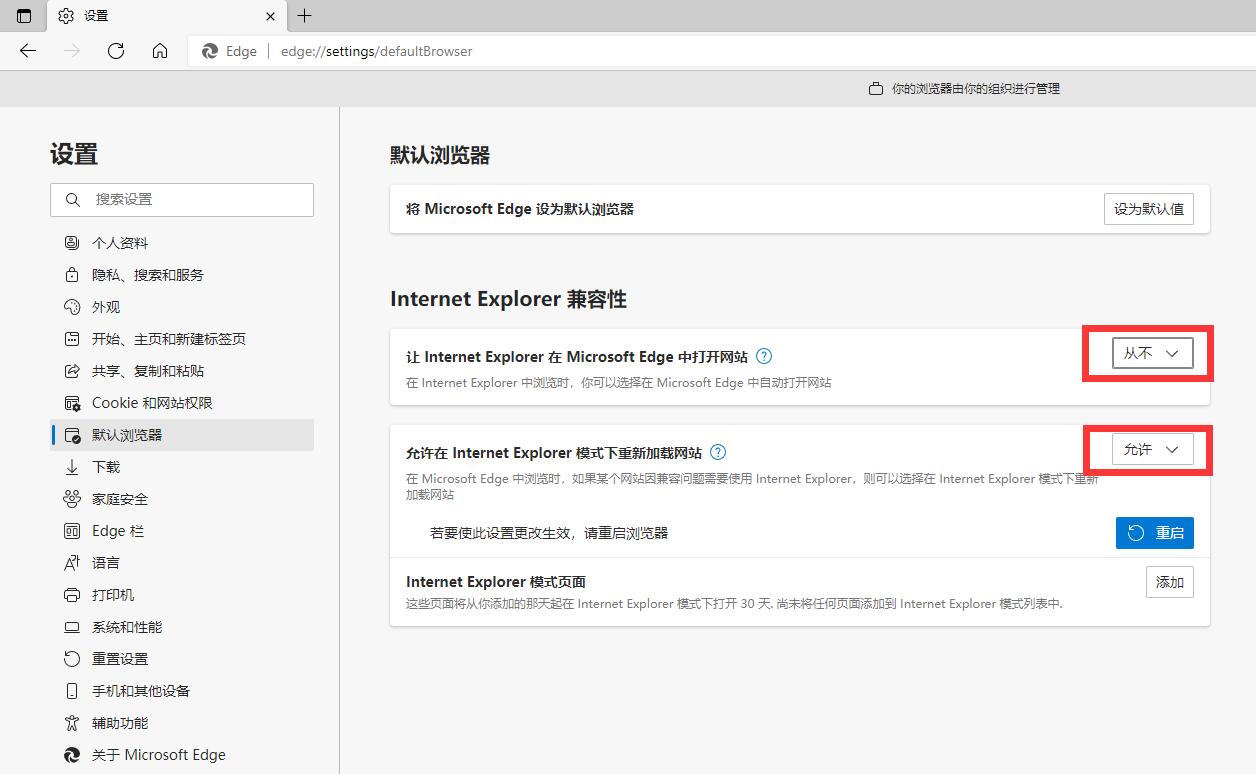Select 默认浏览器 in the sidebar
1256x774 pixels.
(x=182, y=435)
